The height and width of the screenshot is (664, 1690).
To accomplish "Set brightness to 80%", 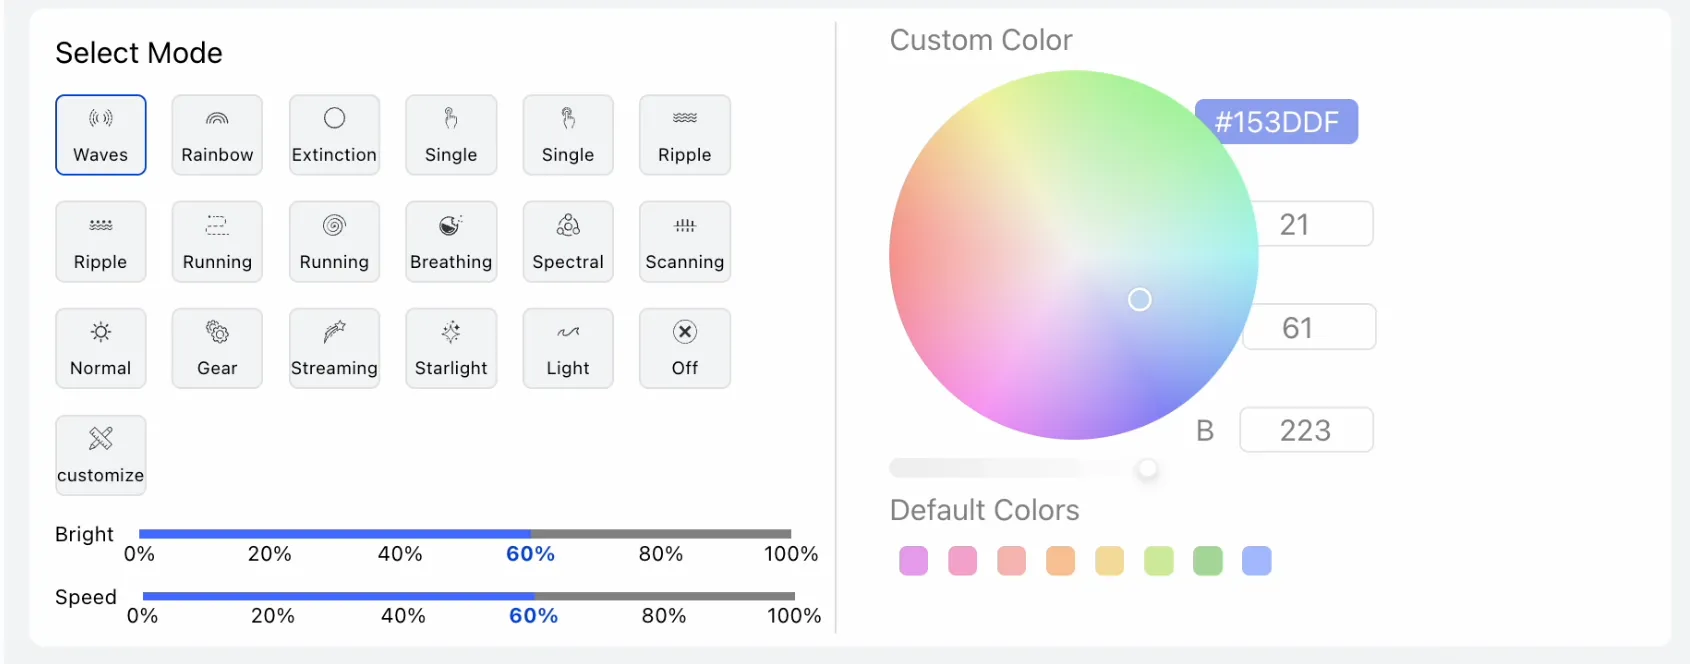I will 661,534.
